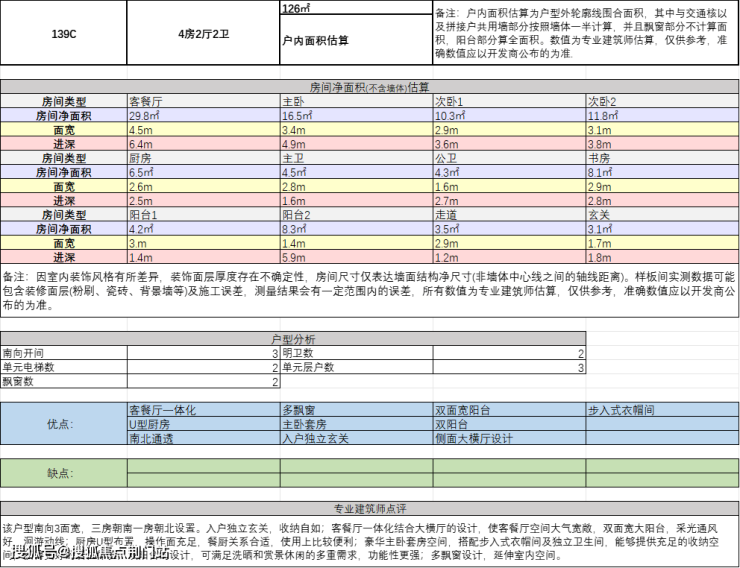Click the 4房2厅2卫 cell

pyautogui.click(x=203, y=33)
